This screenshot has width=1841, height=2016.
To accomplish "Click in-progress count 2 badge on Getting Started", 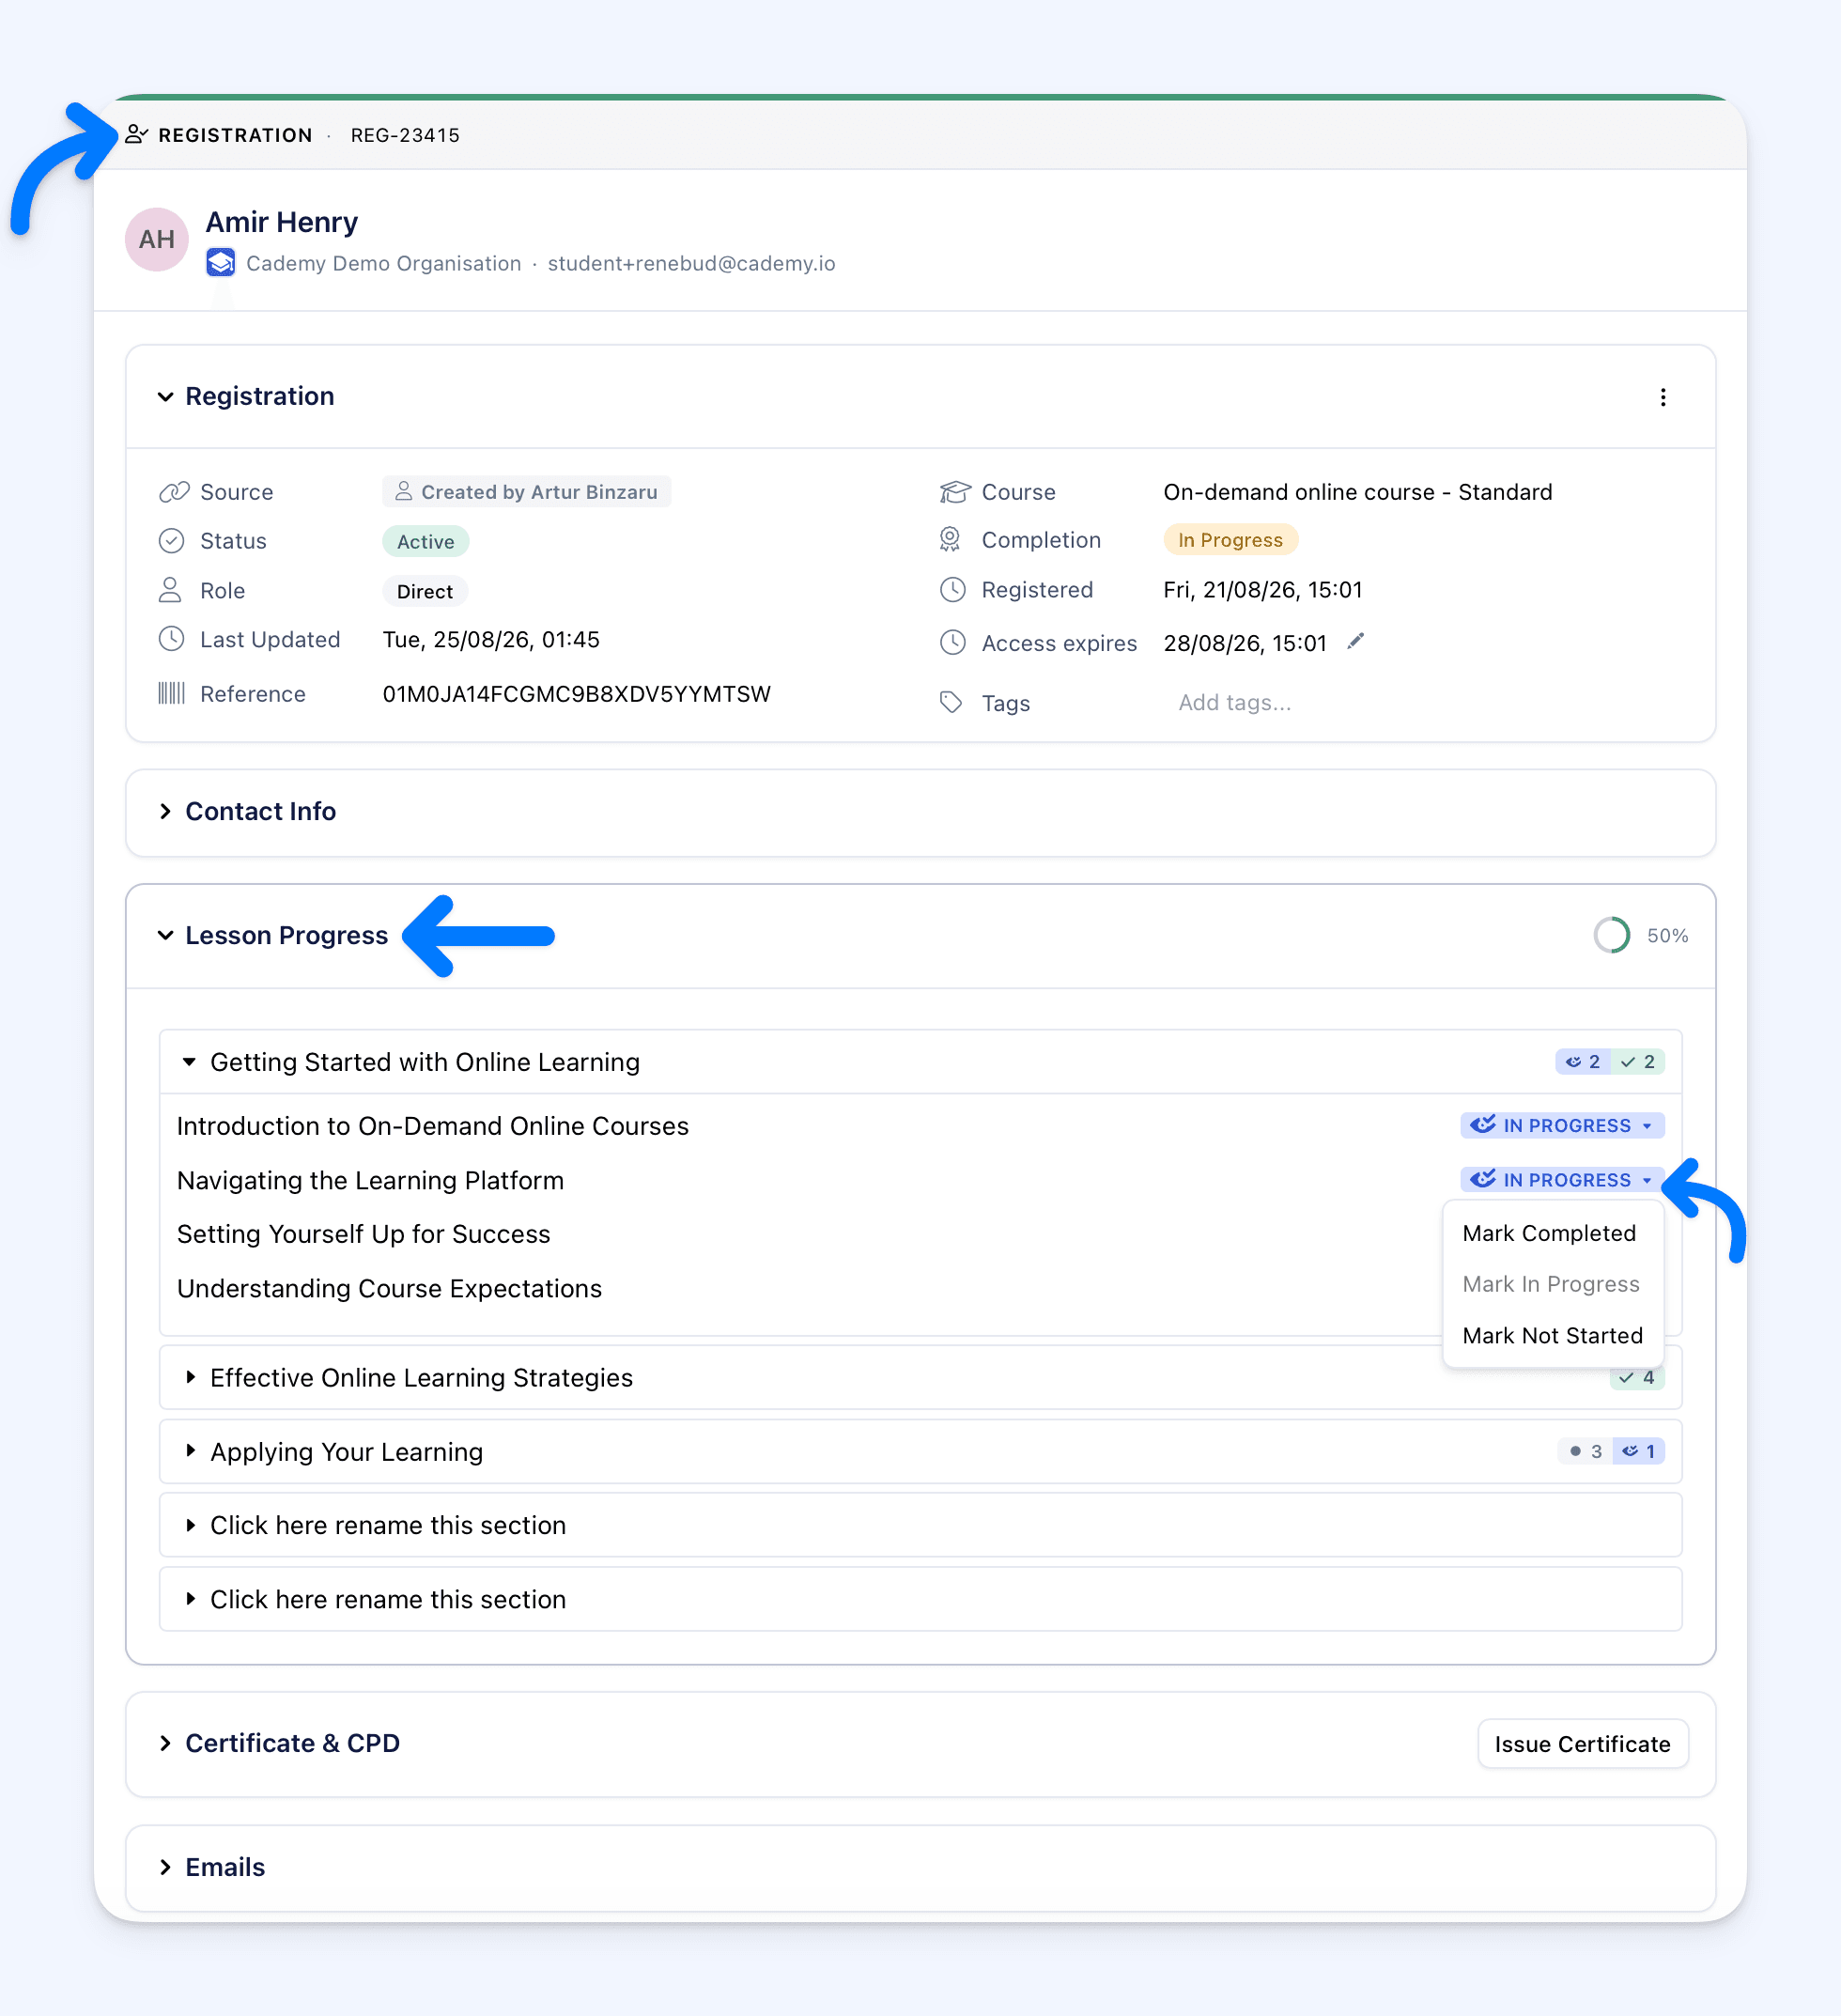I will click(x=1582, y=1062).
